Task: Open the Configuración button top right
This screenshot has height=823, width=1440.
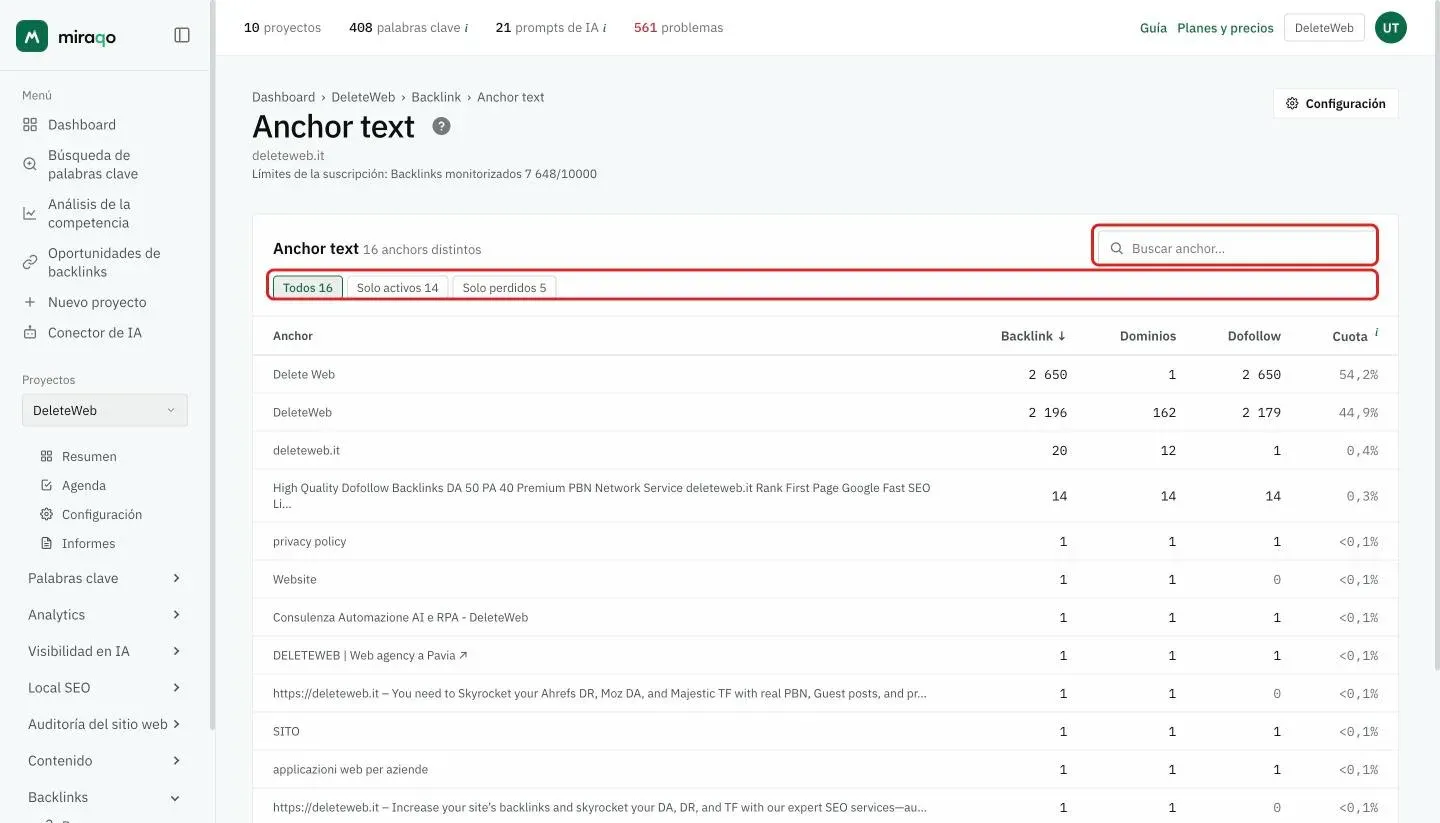Action: (x=1335, y=103)
